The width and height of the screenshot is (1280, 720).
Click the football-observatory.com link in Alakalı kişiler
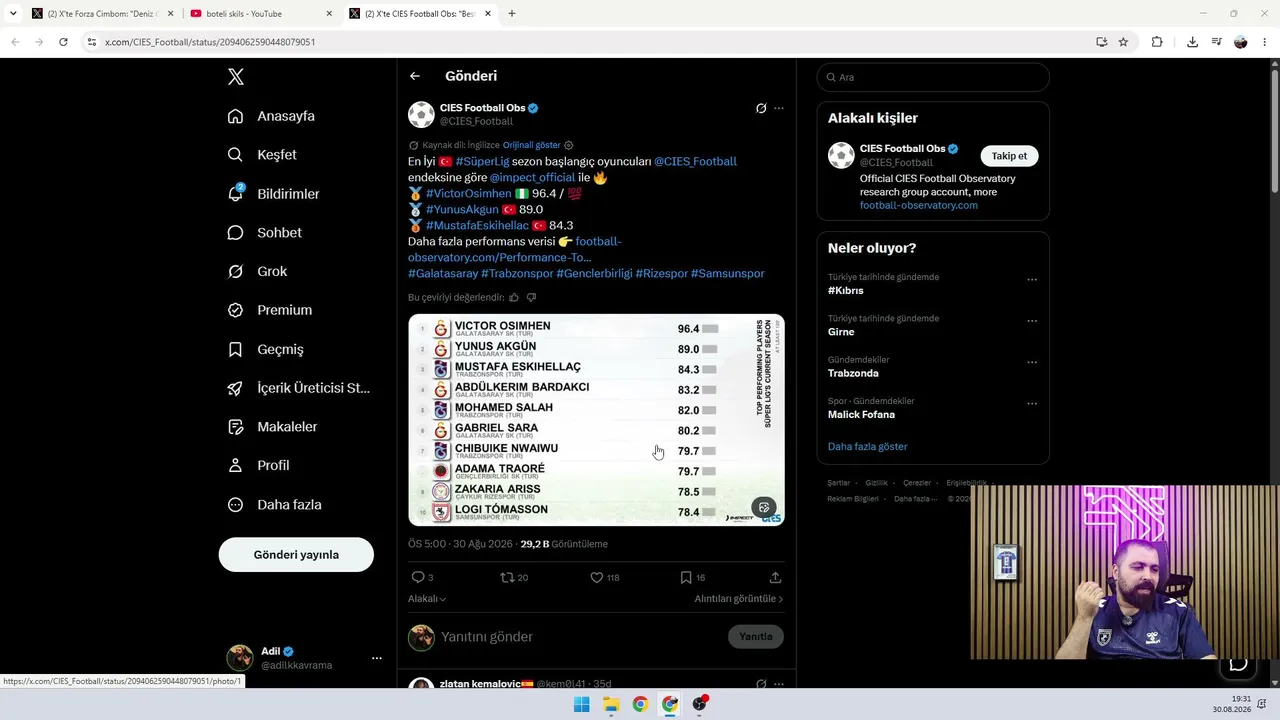click(919, 205)
